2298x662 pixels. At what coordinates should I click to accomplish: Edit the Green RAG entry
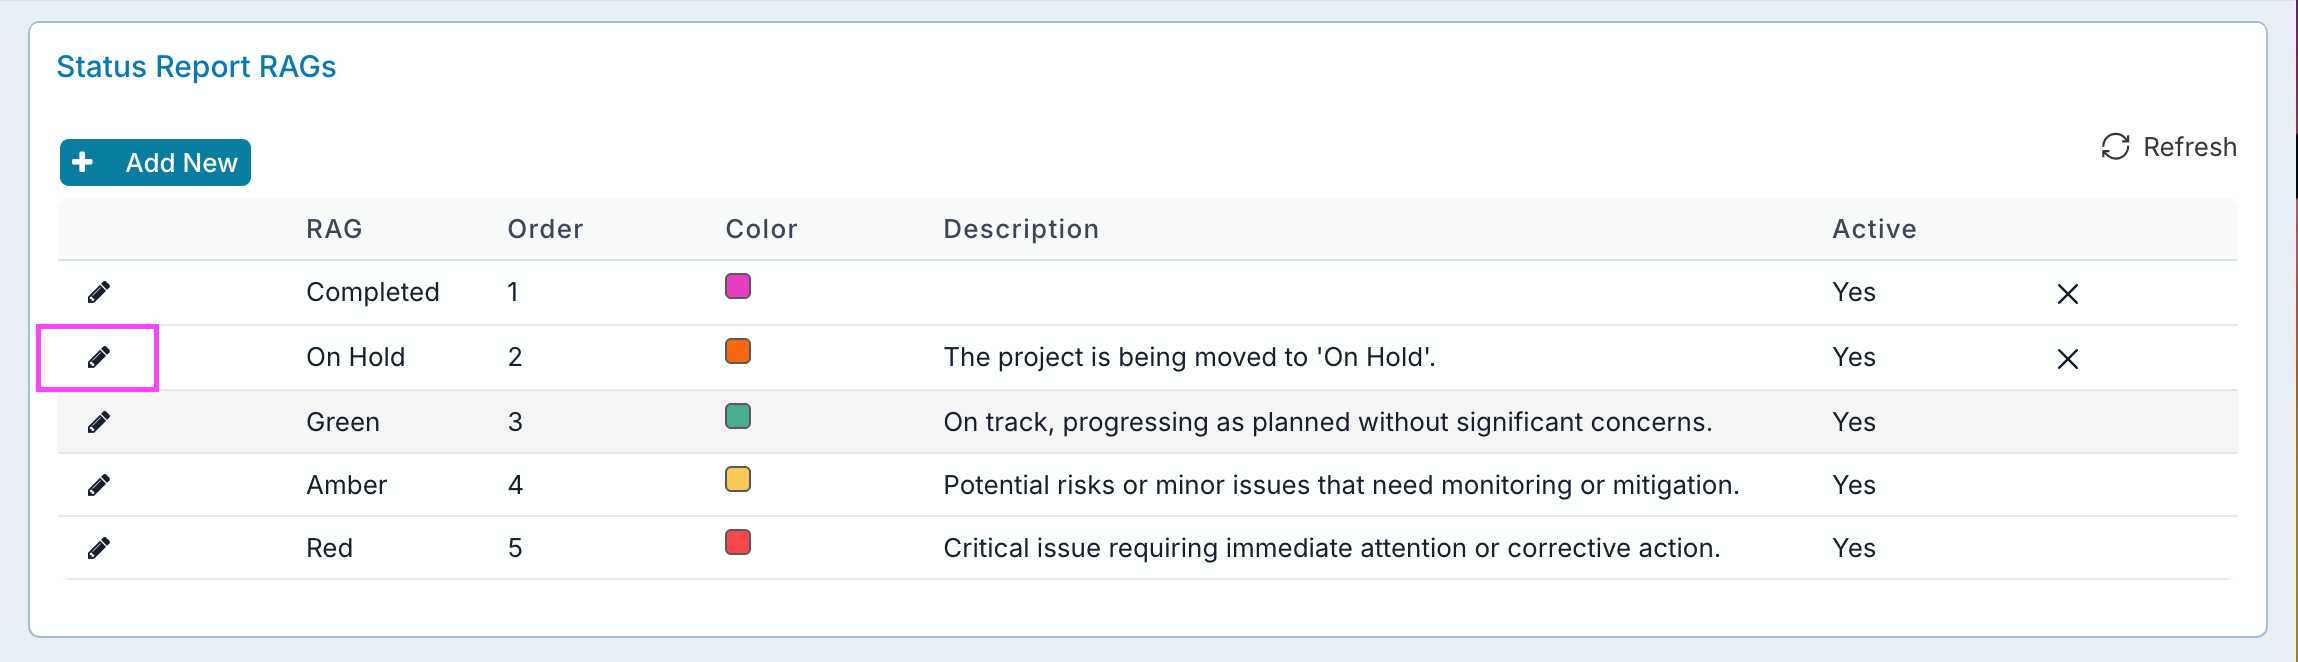[x=98, y=422]
